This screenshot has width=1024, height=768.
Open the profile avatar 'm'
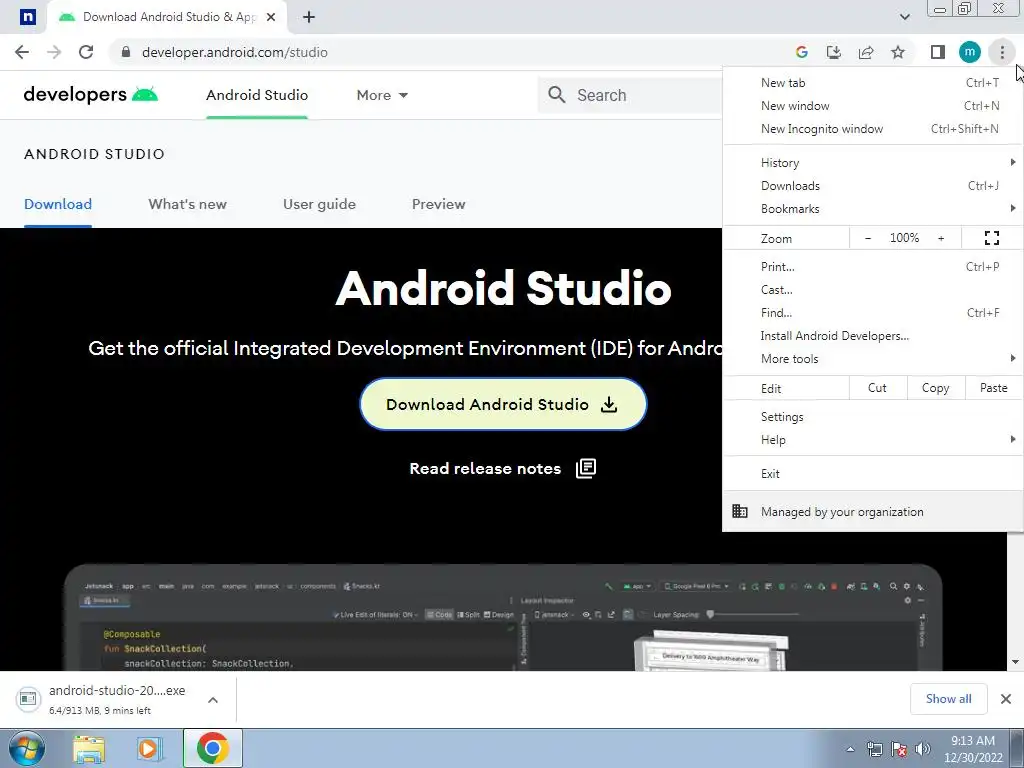(970, 52)
